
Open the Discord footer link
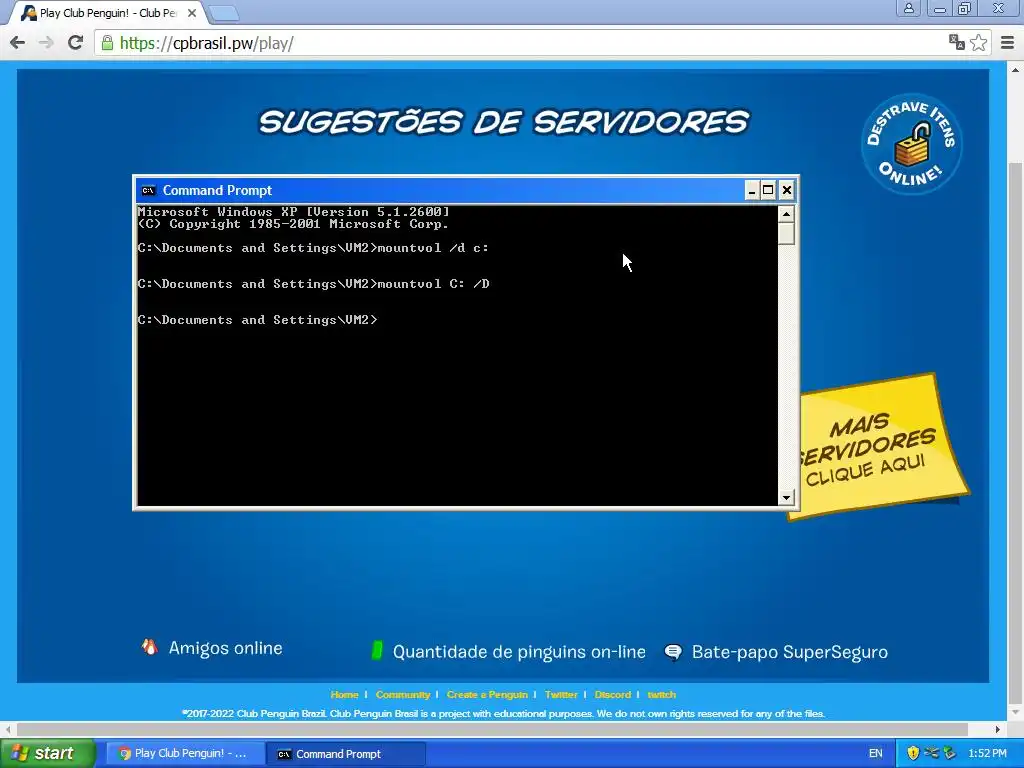click(613, 694)
